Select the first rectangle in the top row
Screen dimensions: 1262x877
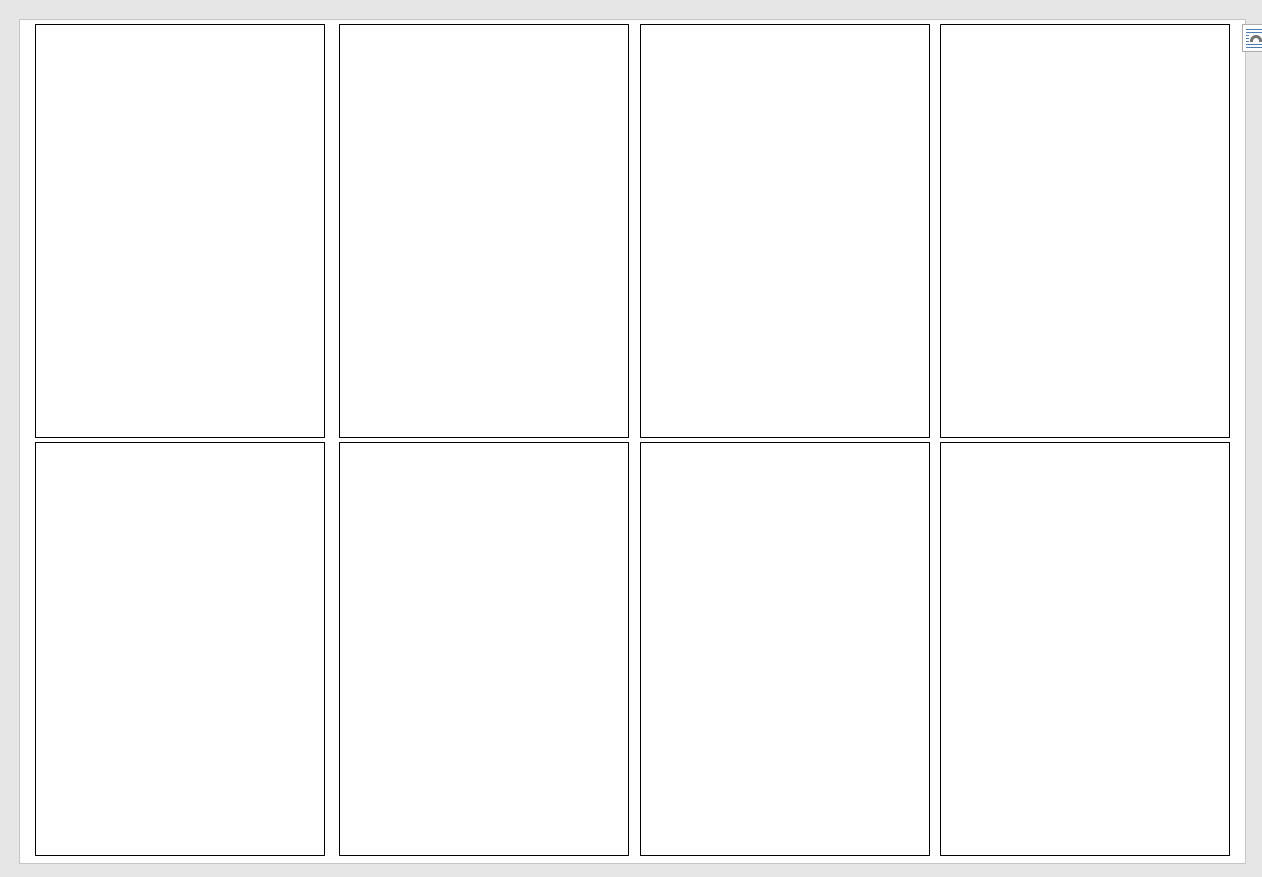[180, 231]
